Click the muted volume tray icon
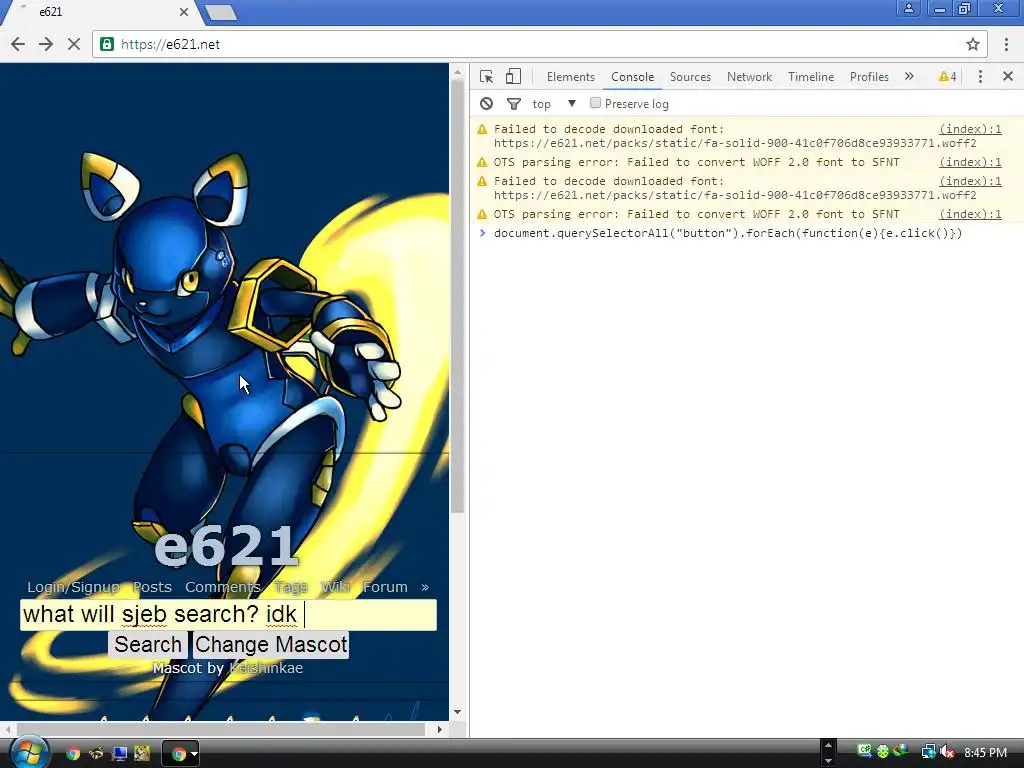This screenshot has height=768, width=1024. 947,752
